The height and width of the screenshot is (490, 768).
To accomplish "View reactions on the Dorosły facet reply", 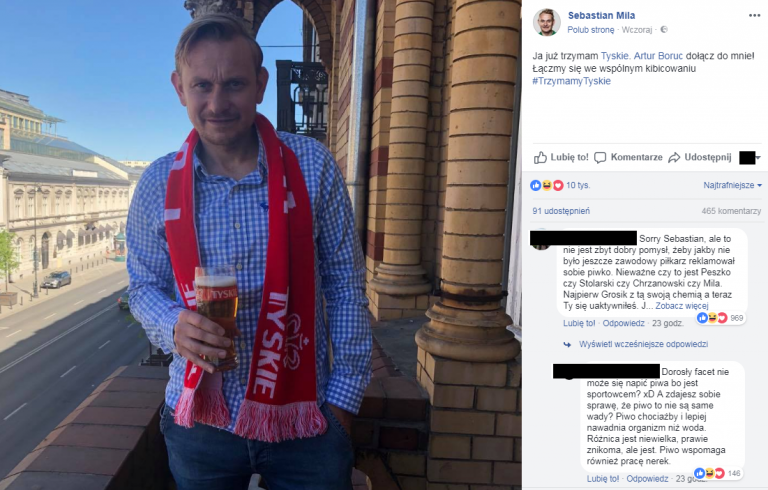I will point(717,473).
